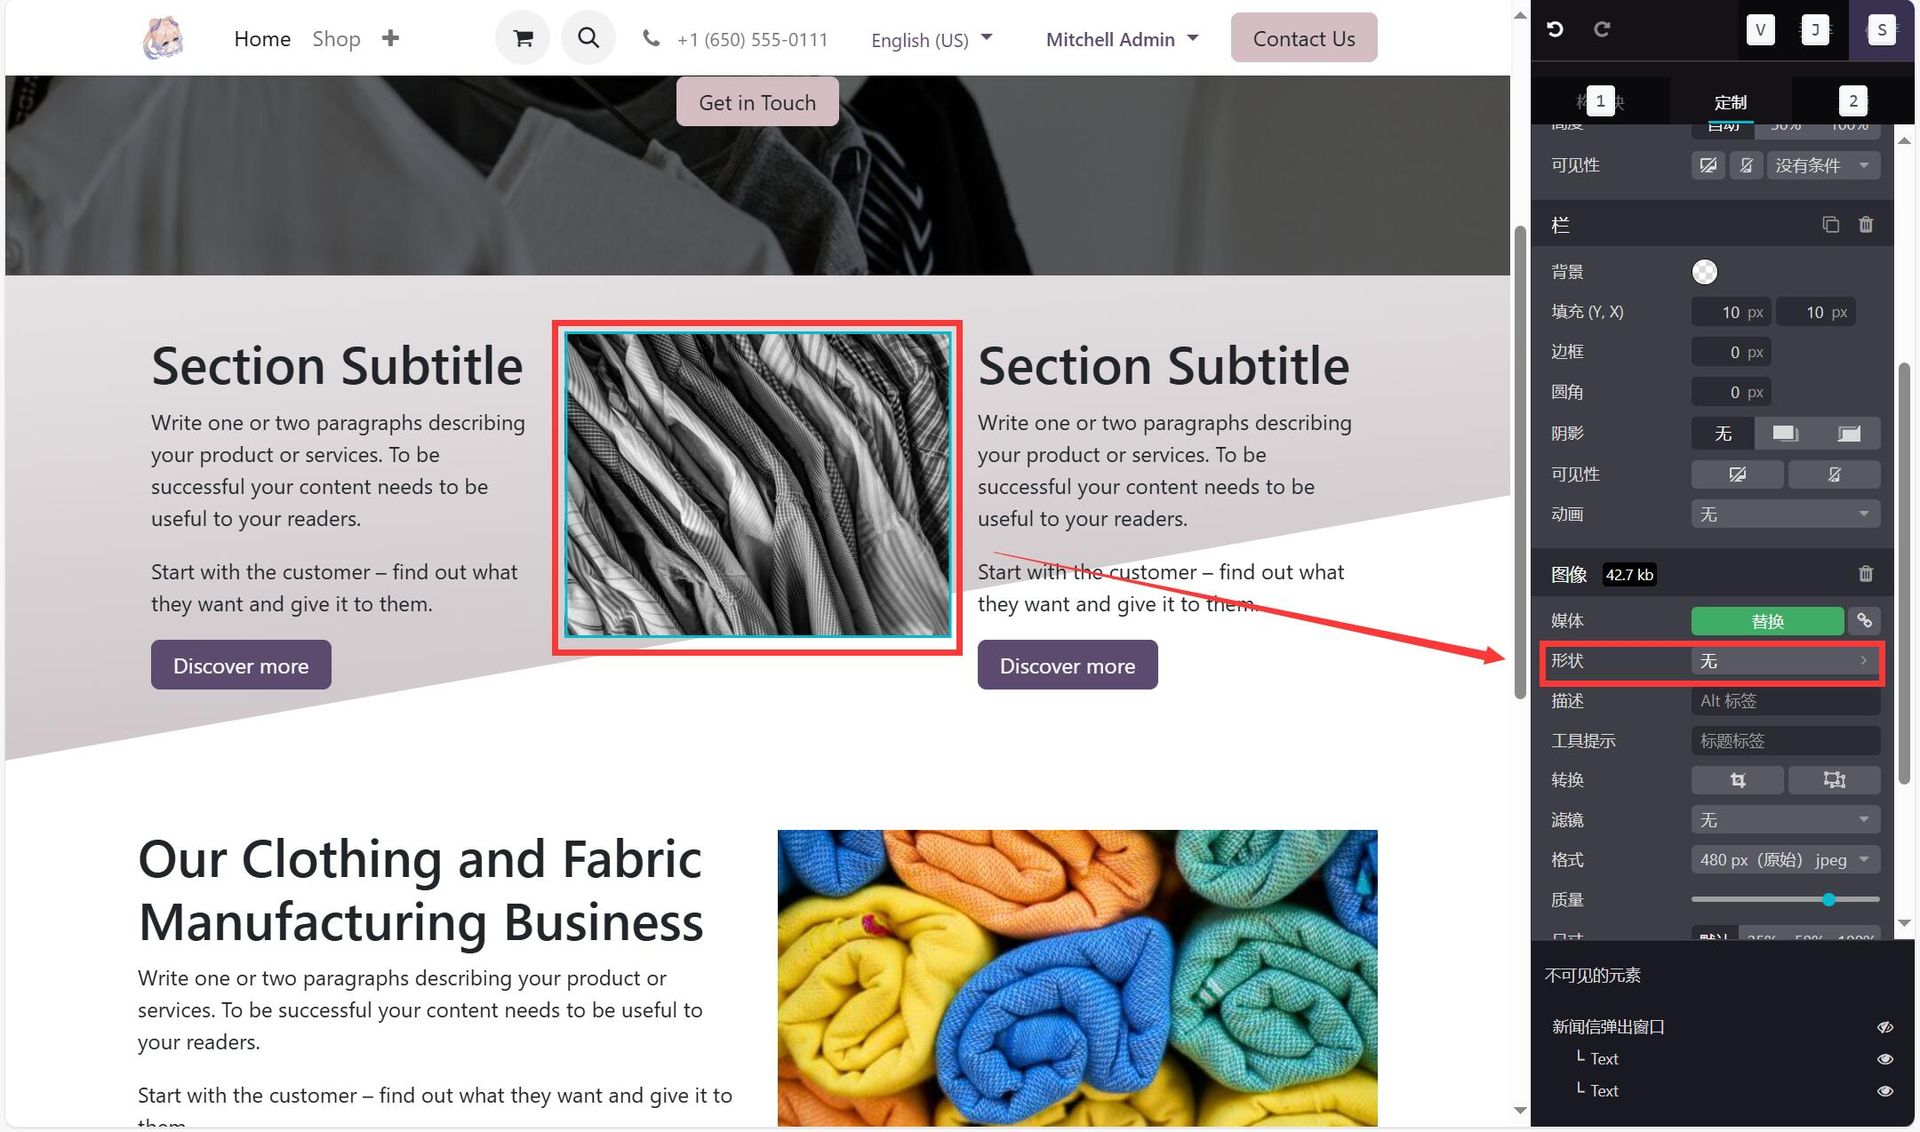Select the crop image tool
The height and width of the screenshot is (1132, 1920).
(1737, 780)
